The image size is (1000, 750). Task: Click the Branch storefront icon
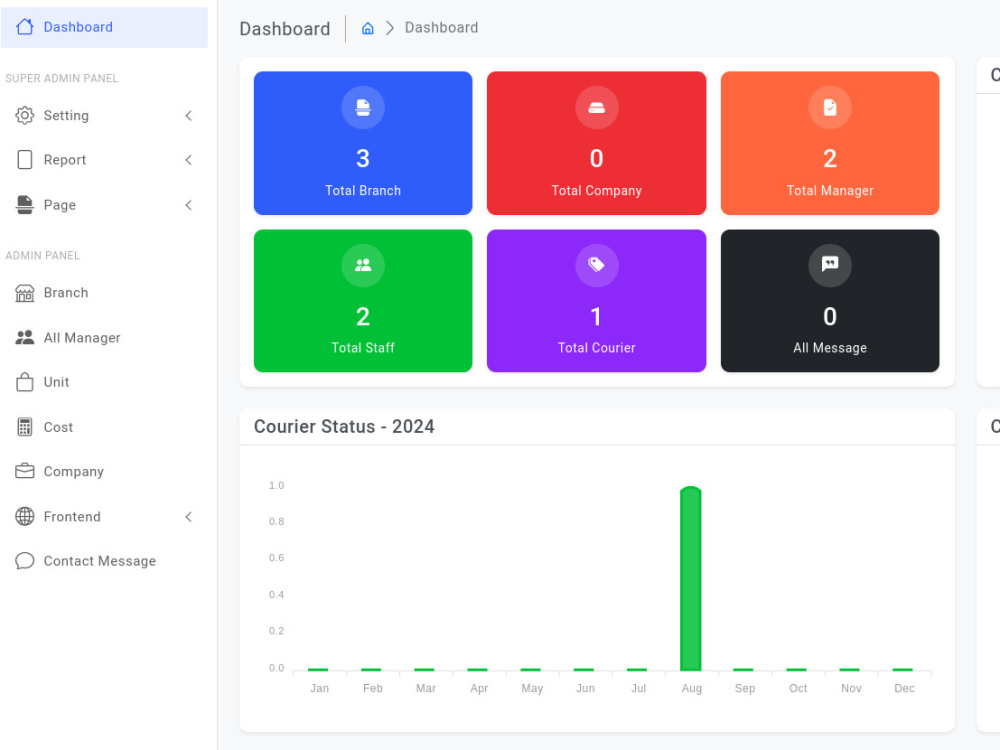(25, 293)
